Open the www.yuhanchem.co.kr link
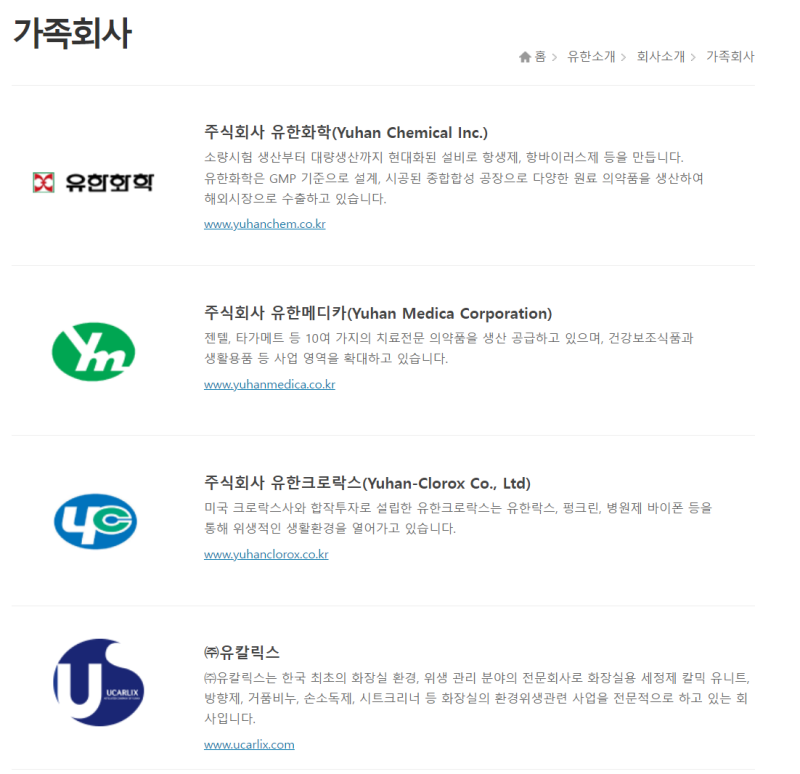 click(264, 224)
